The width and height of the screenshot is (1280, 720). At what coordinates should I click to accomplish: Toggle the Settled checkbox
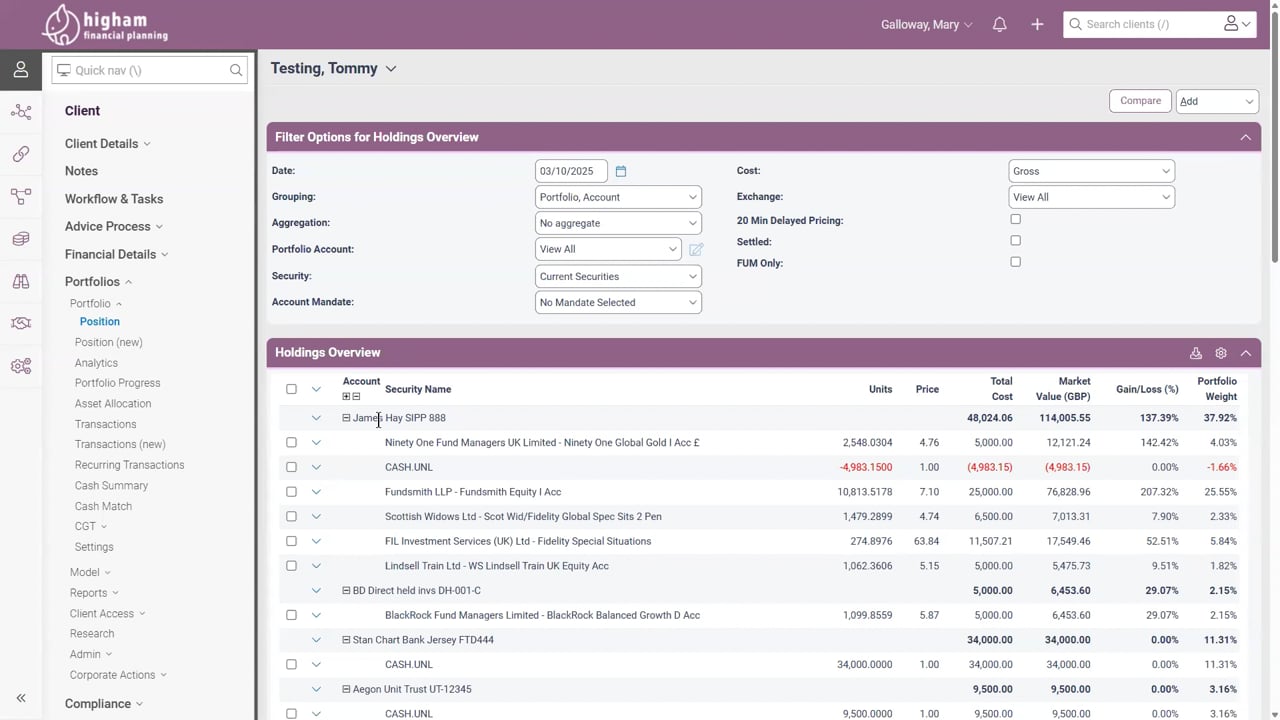point(1015,241)
